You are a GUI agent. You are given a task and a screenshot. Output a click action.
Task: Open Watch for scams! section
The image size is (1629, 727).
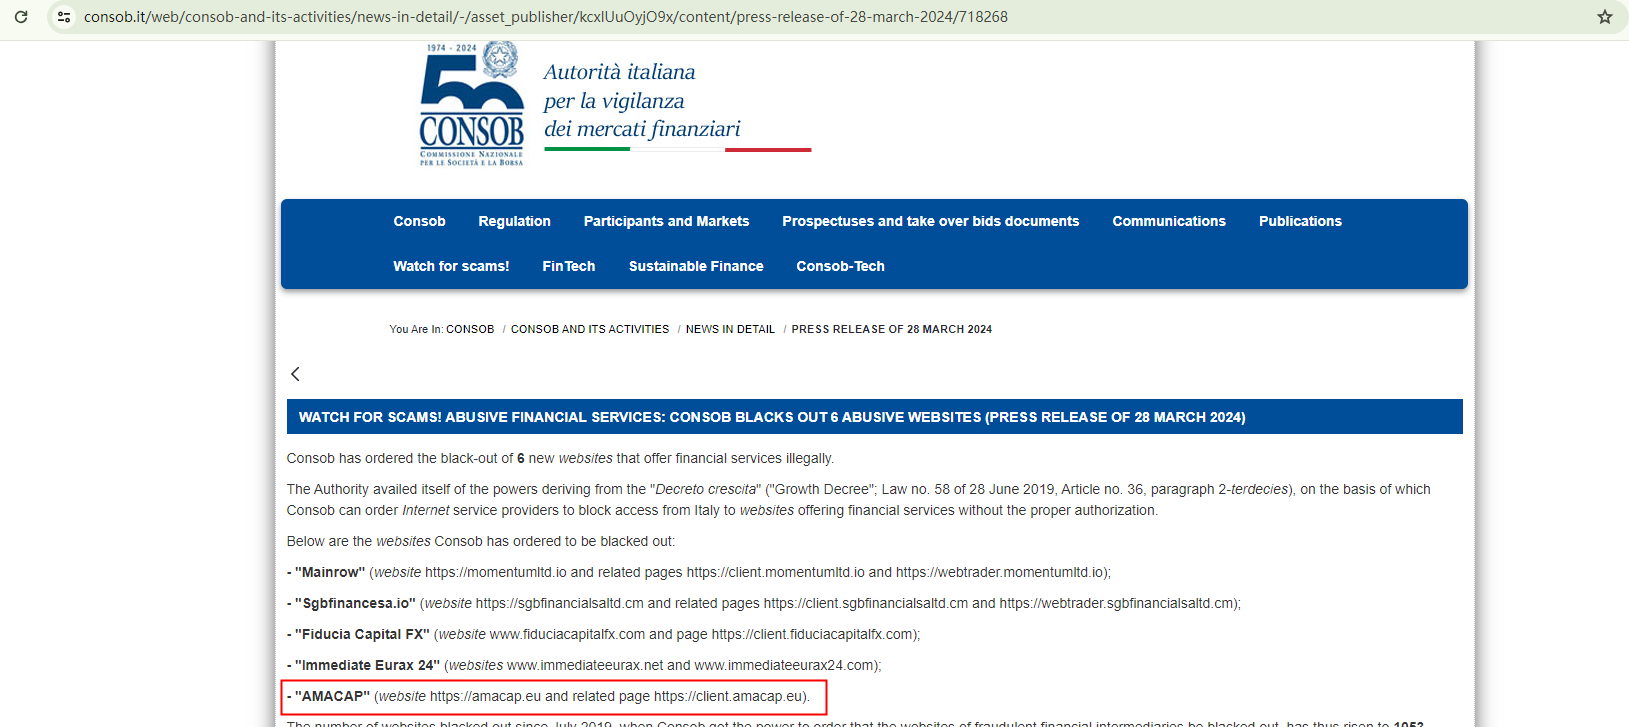(x=451, y=266)
